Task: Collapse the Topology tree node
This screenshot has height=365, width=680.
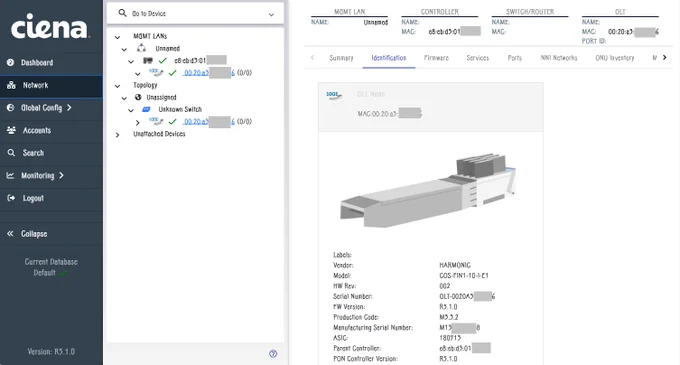Action: [118, 86]
